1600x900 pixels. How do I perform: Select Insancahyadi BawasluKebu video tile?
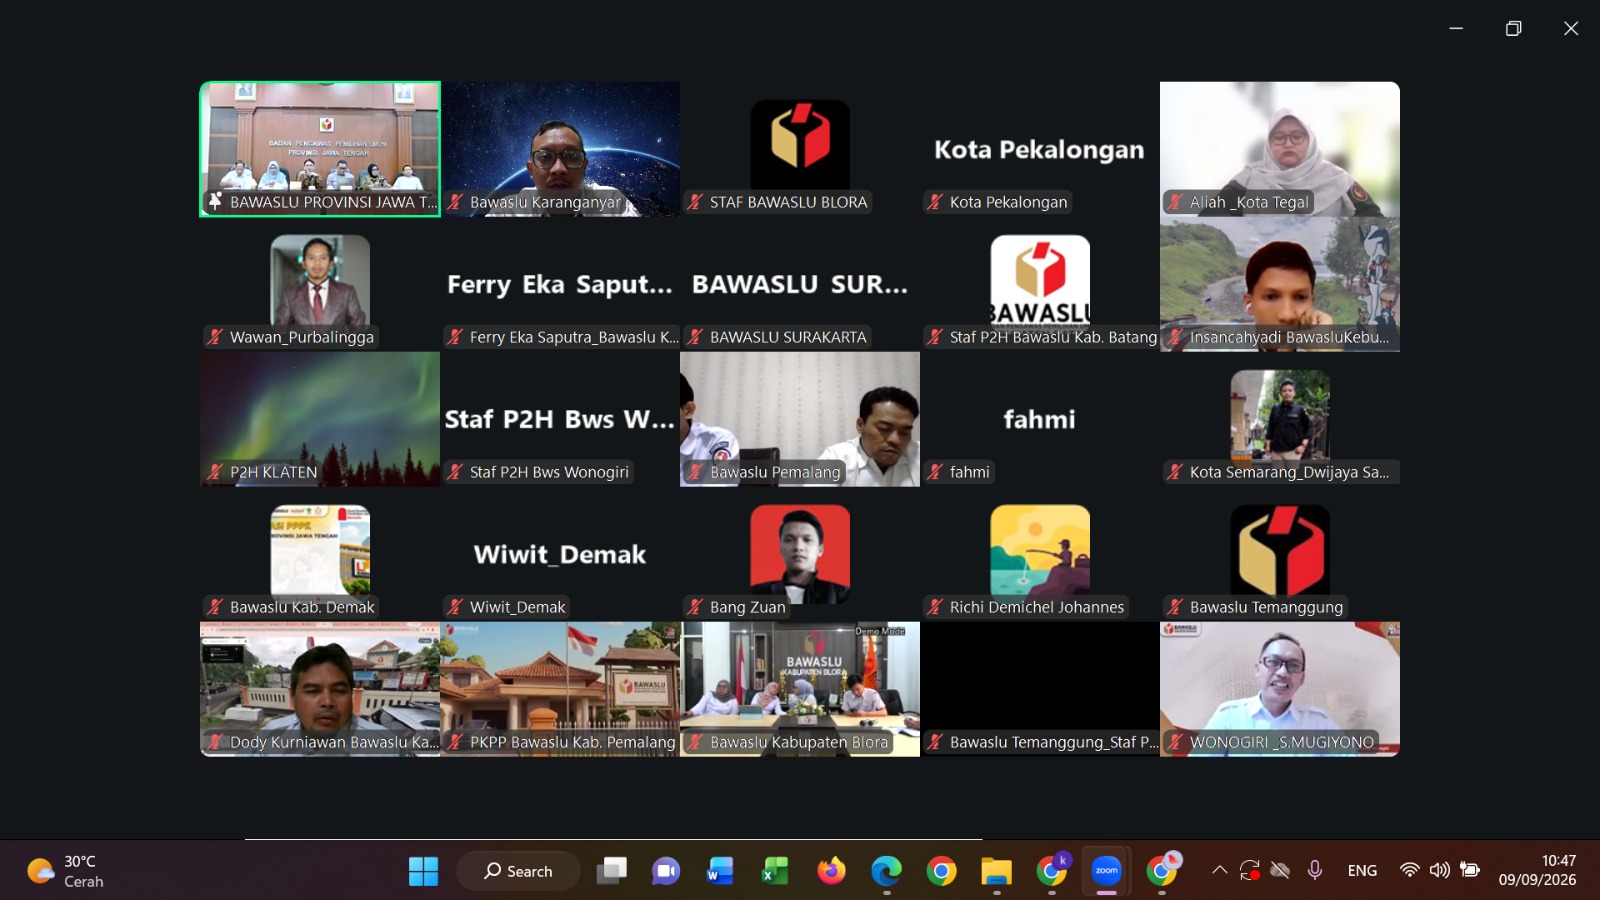coord(1280,284)
